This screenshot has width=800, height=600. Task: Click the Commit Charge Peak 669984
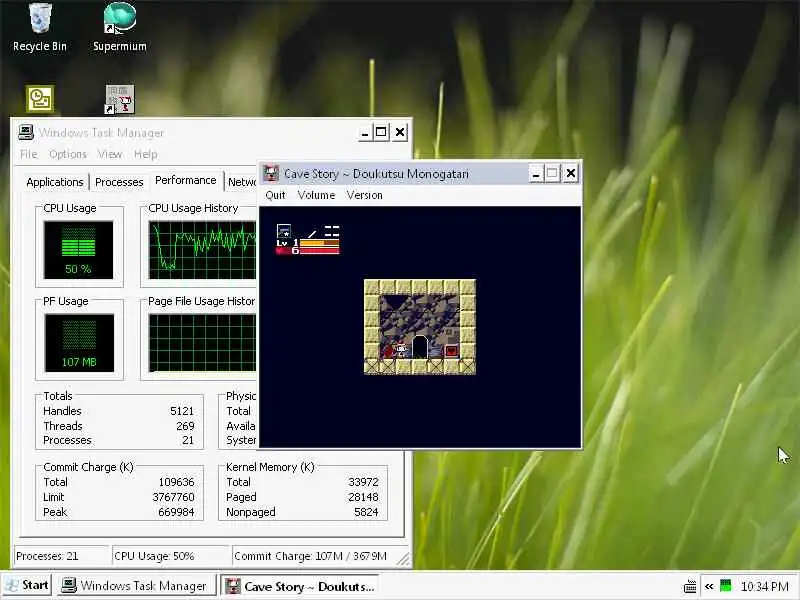click(176, 512)
